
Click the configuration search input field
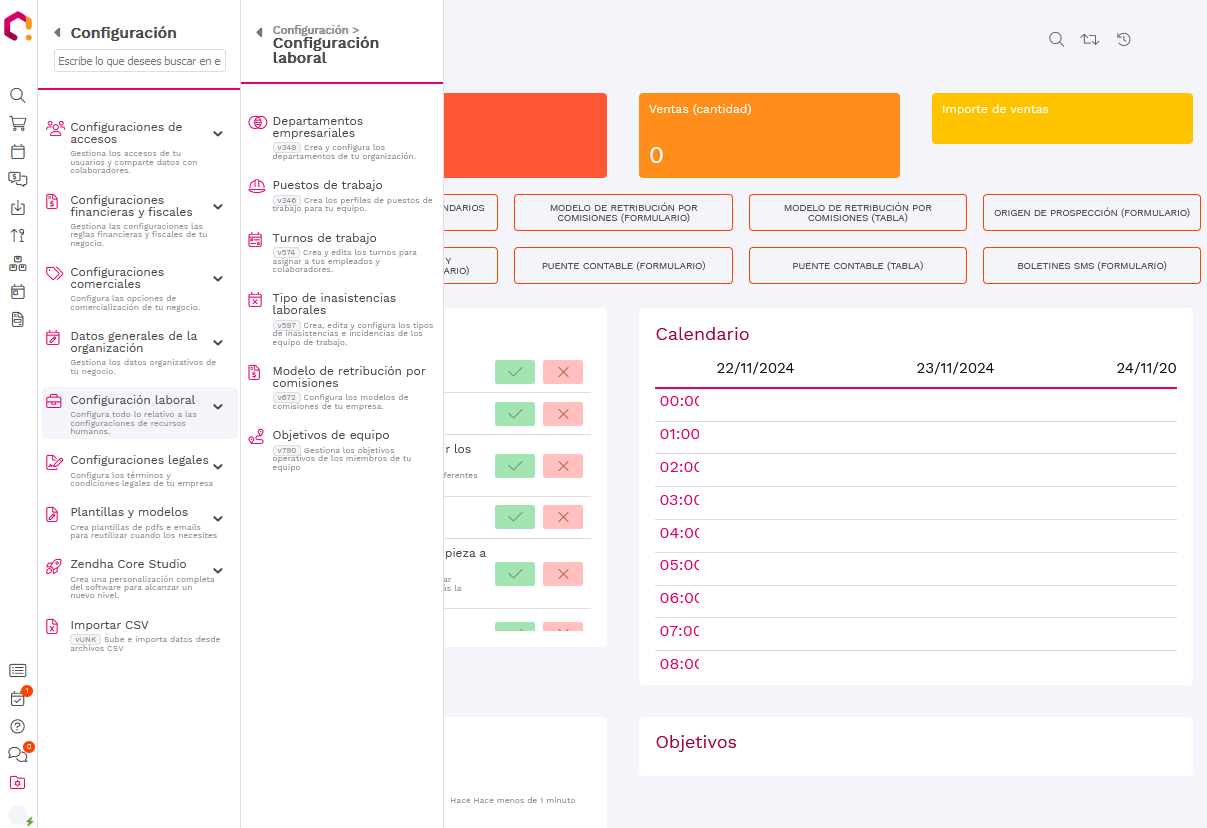click(x=140, y=61)
